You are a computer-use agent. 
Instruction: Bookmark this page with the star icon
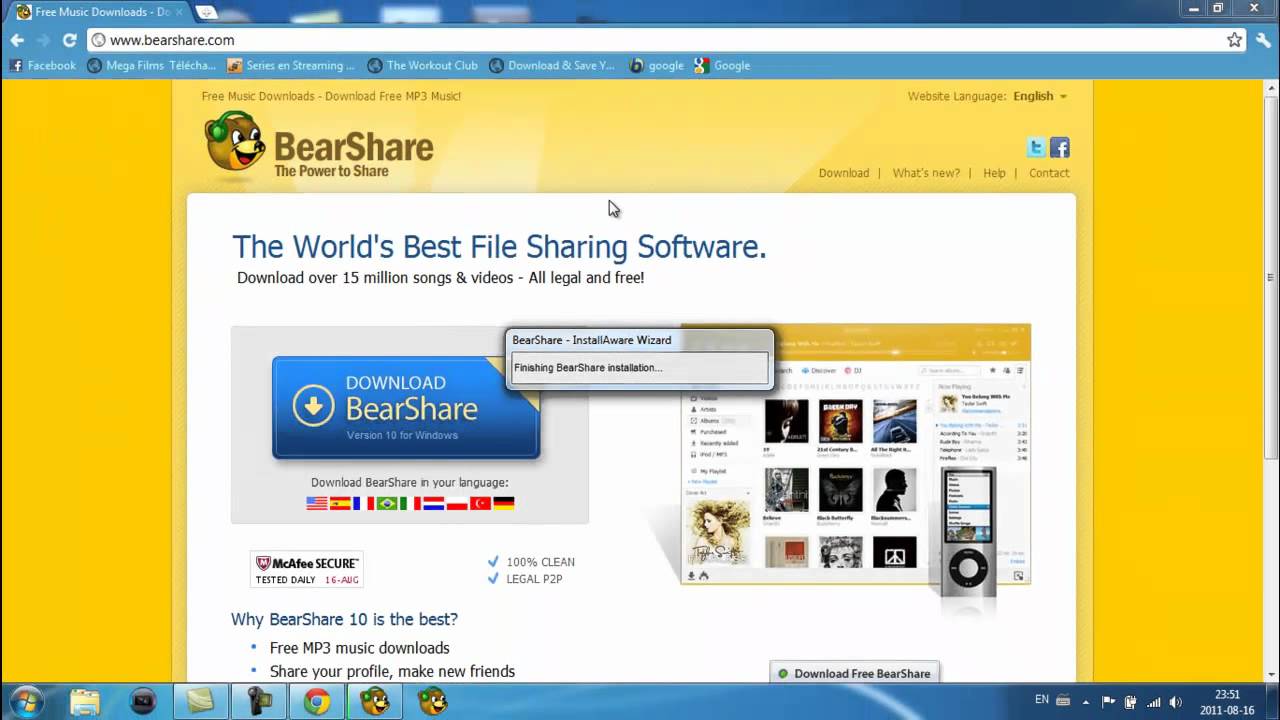[x=1235, y=40]
